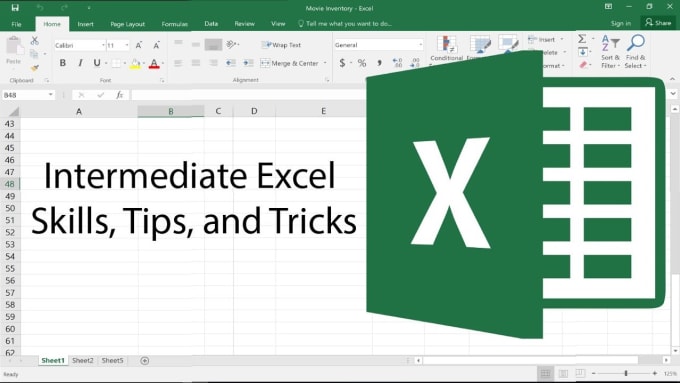Click the Clear eraser icon
The image size is (680, 383).
click(583, 65)
